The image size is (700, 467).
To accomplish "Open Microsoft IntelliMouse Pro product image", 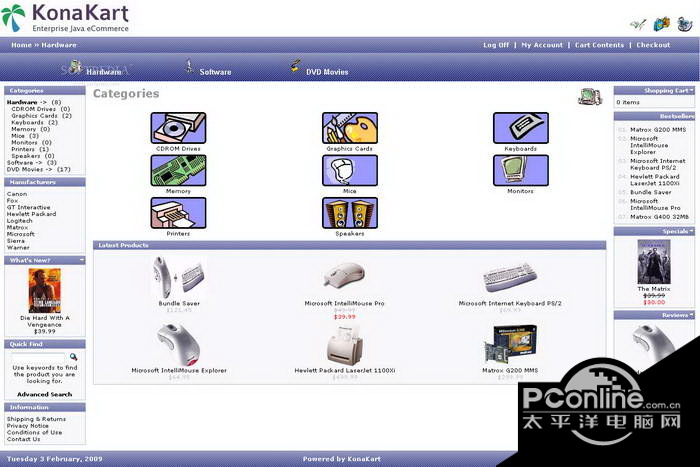I will point(344,275).
